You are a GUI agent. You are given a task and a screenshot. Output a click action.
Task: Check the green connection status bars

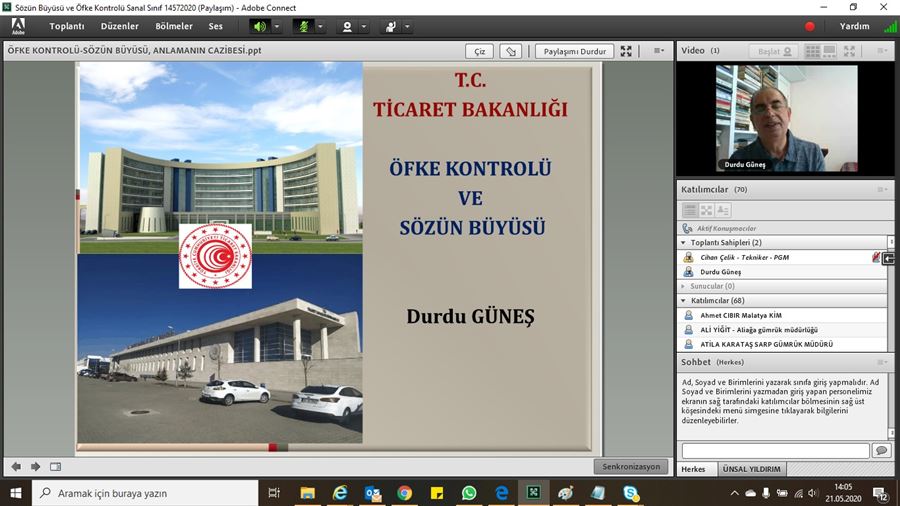(x=890, y=26)
